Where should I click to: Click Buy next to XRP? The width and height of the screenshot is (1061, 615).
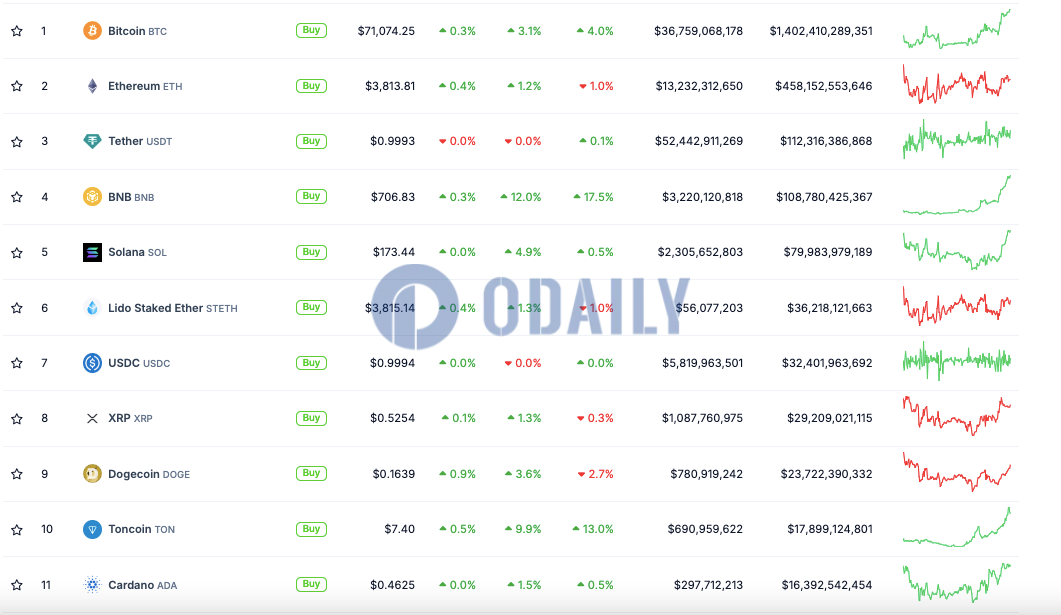(311, 418)
